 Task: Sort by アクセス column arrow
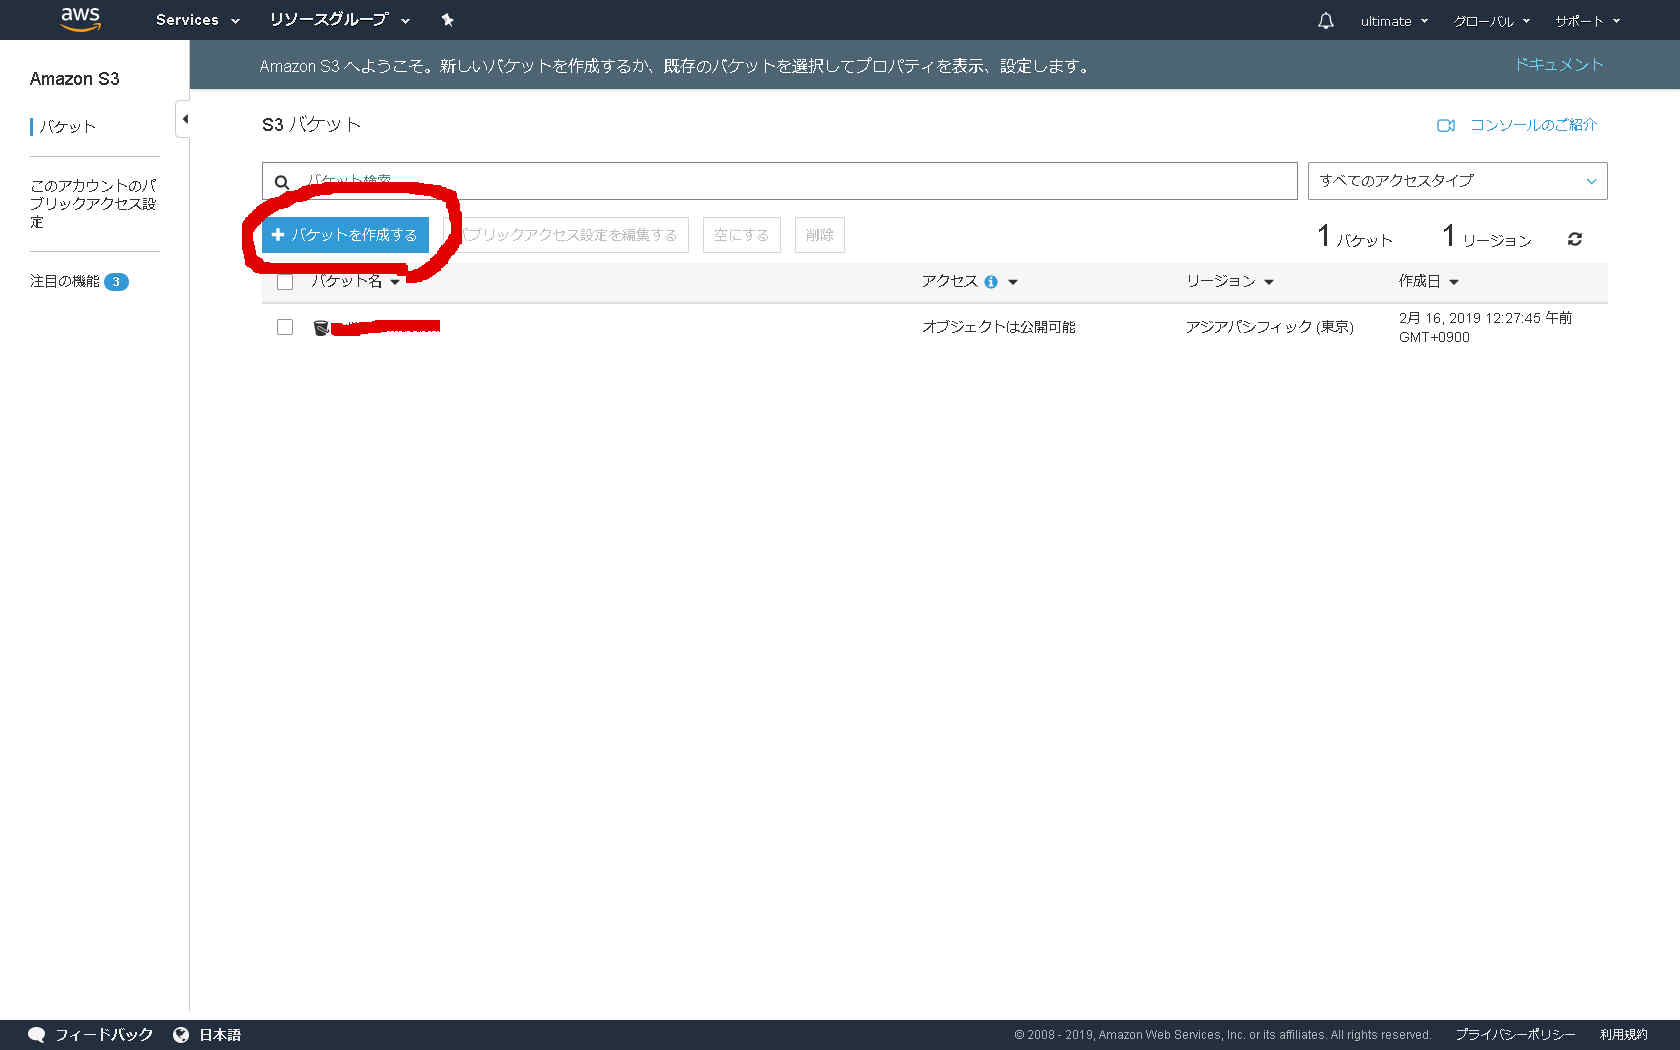(x=1013, y=283)
